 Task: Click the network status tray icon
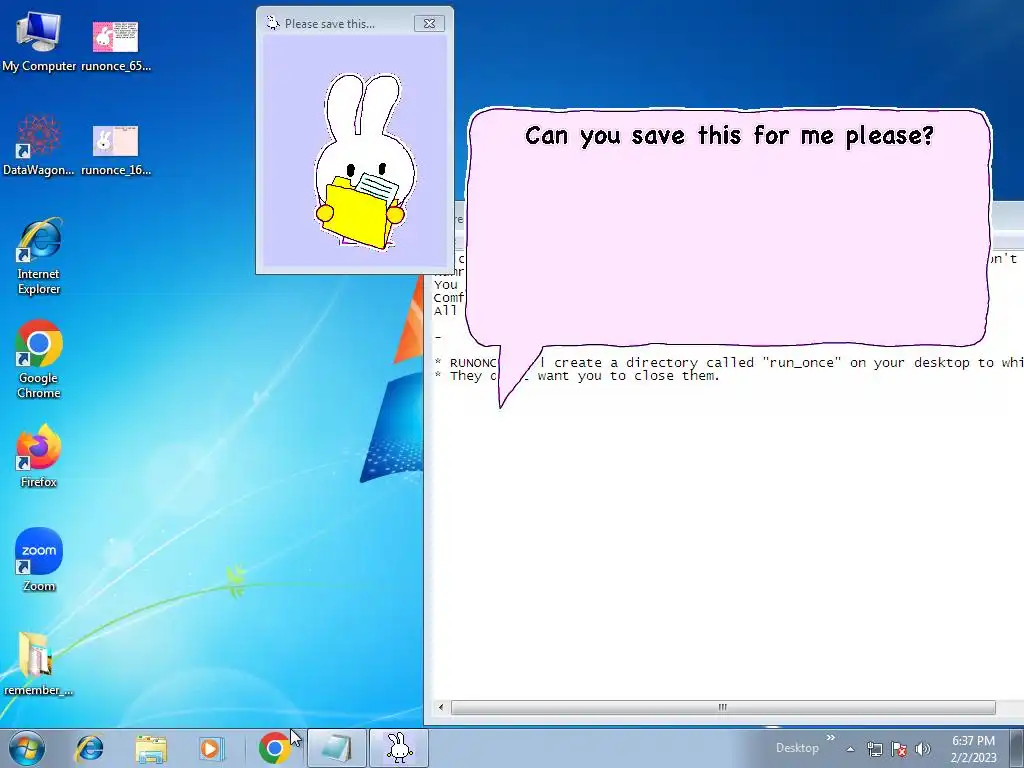tap(874, 749)
